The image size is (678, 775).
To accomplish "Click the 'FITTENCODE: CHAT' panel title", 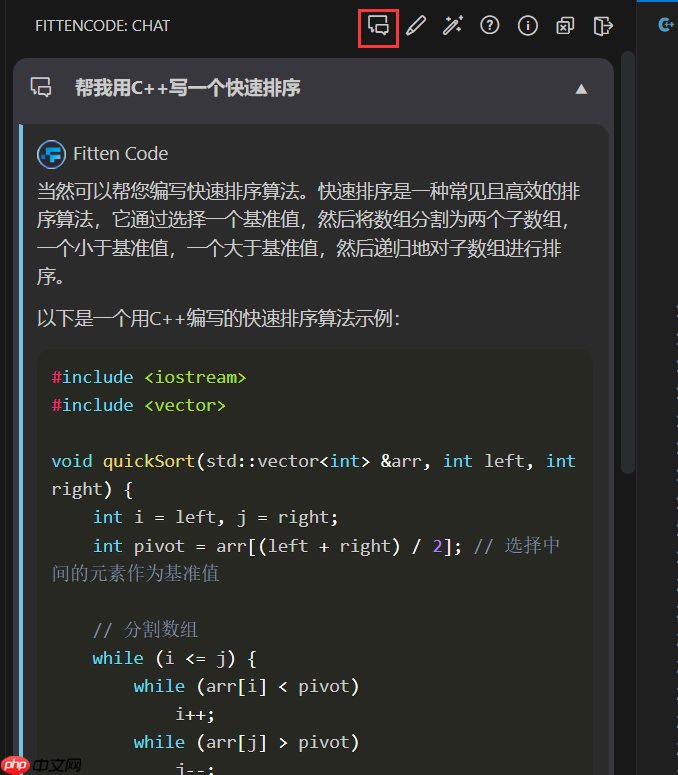I will pyautogui.click(x=102, y=26).
